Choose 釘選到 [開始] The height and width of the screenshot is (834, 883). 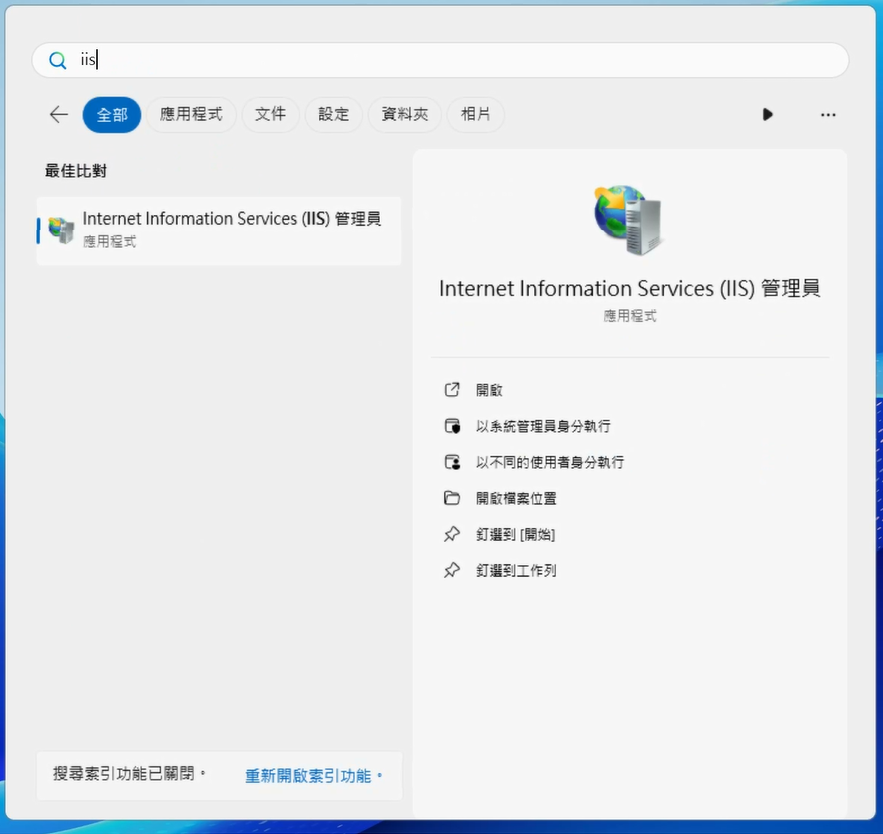click(515, 534)
